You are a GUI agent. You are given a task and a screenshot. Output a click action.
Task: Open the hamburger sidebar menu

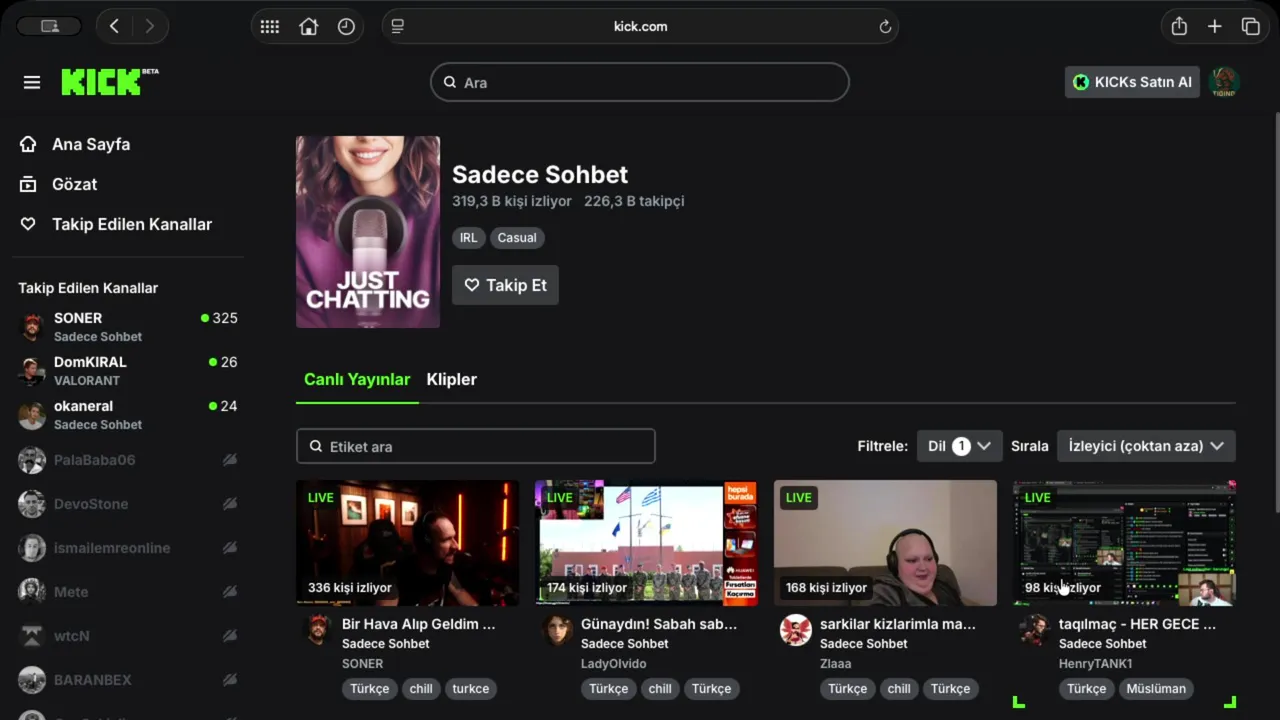point(32,82)
